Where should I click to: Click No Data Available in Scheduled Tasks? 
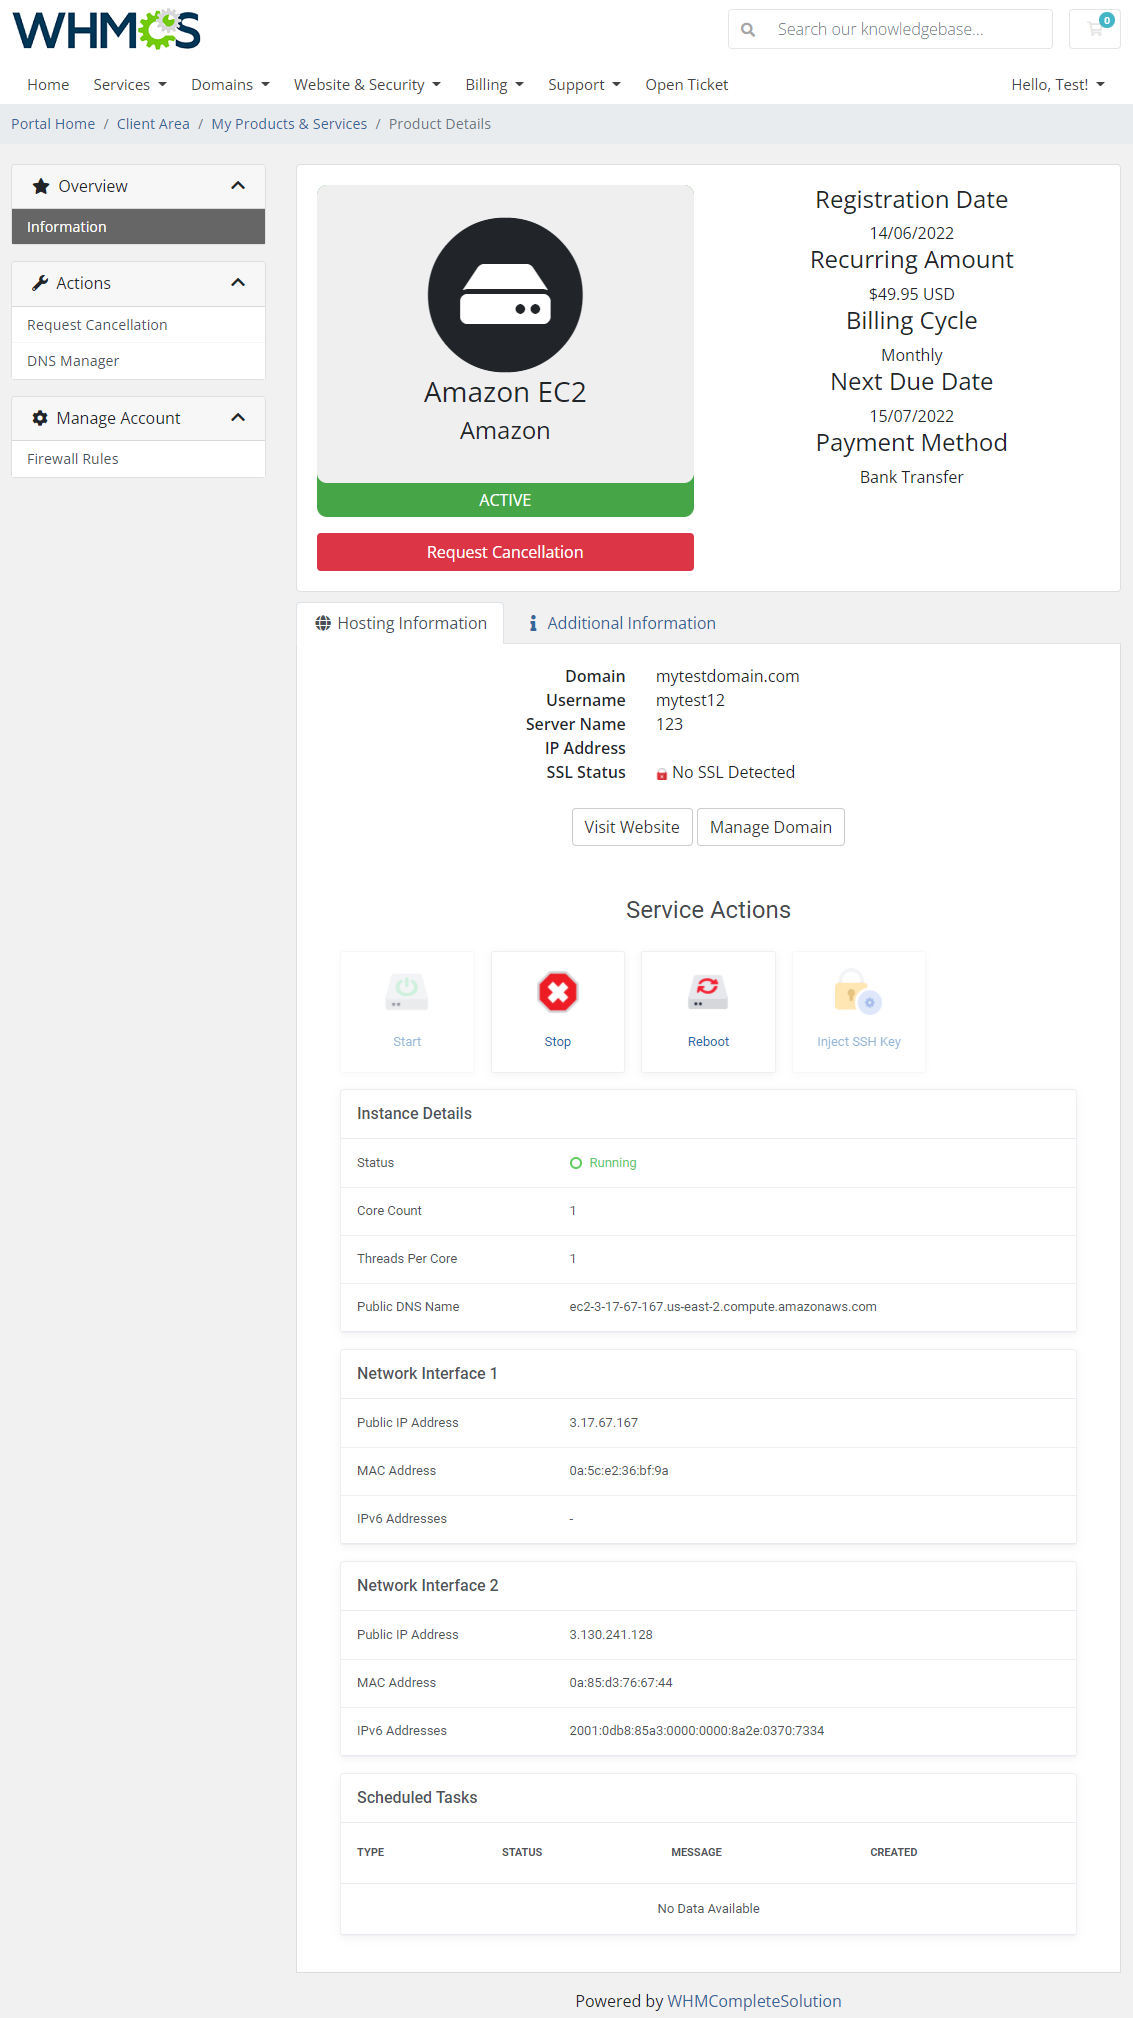708,1909
